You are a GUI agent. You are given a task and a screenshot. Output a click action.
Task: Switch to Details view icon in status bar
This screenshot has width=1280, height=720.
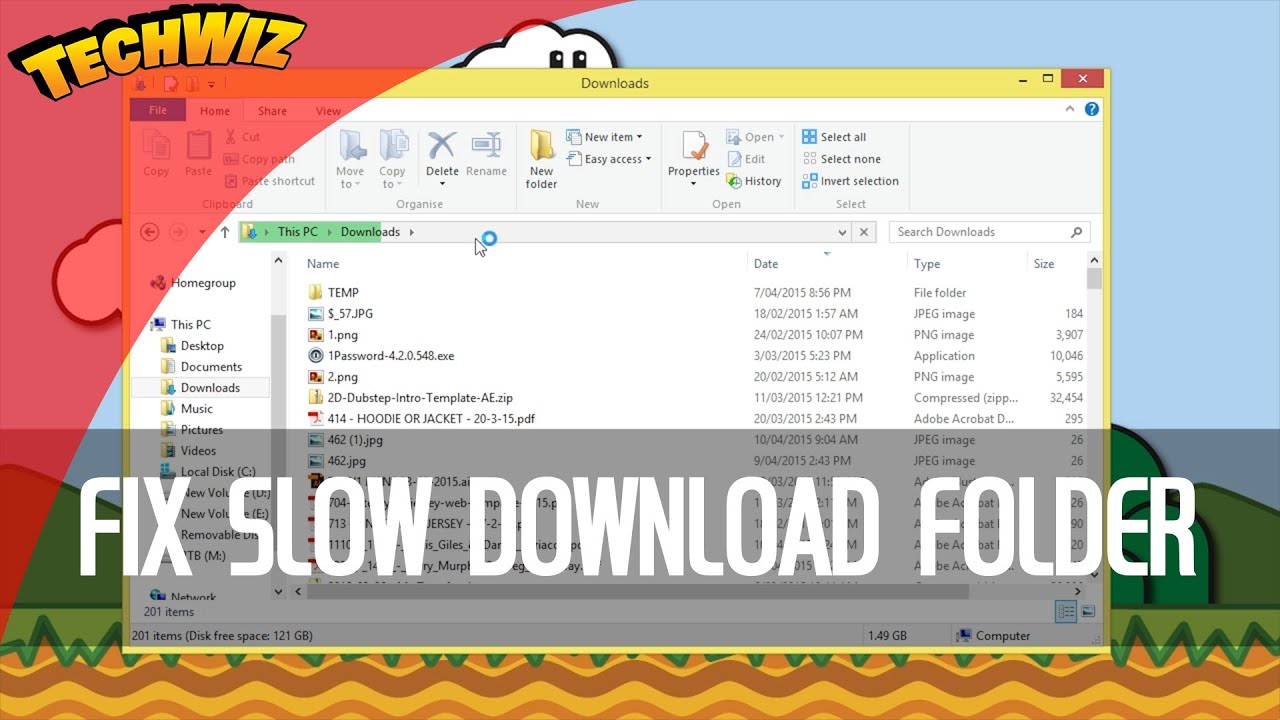pyautogui.click(x=1066, y=611)
